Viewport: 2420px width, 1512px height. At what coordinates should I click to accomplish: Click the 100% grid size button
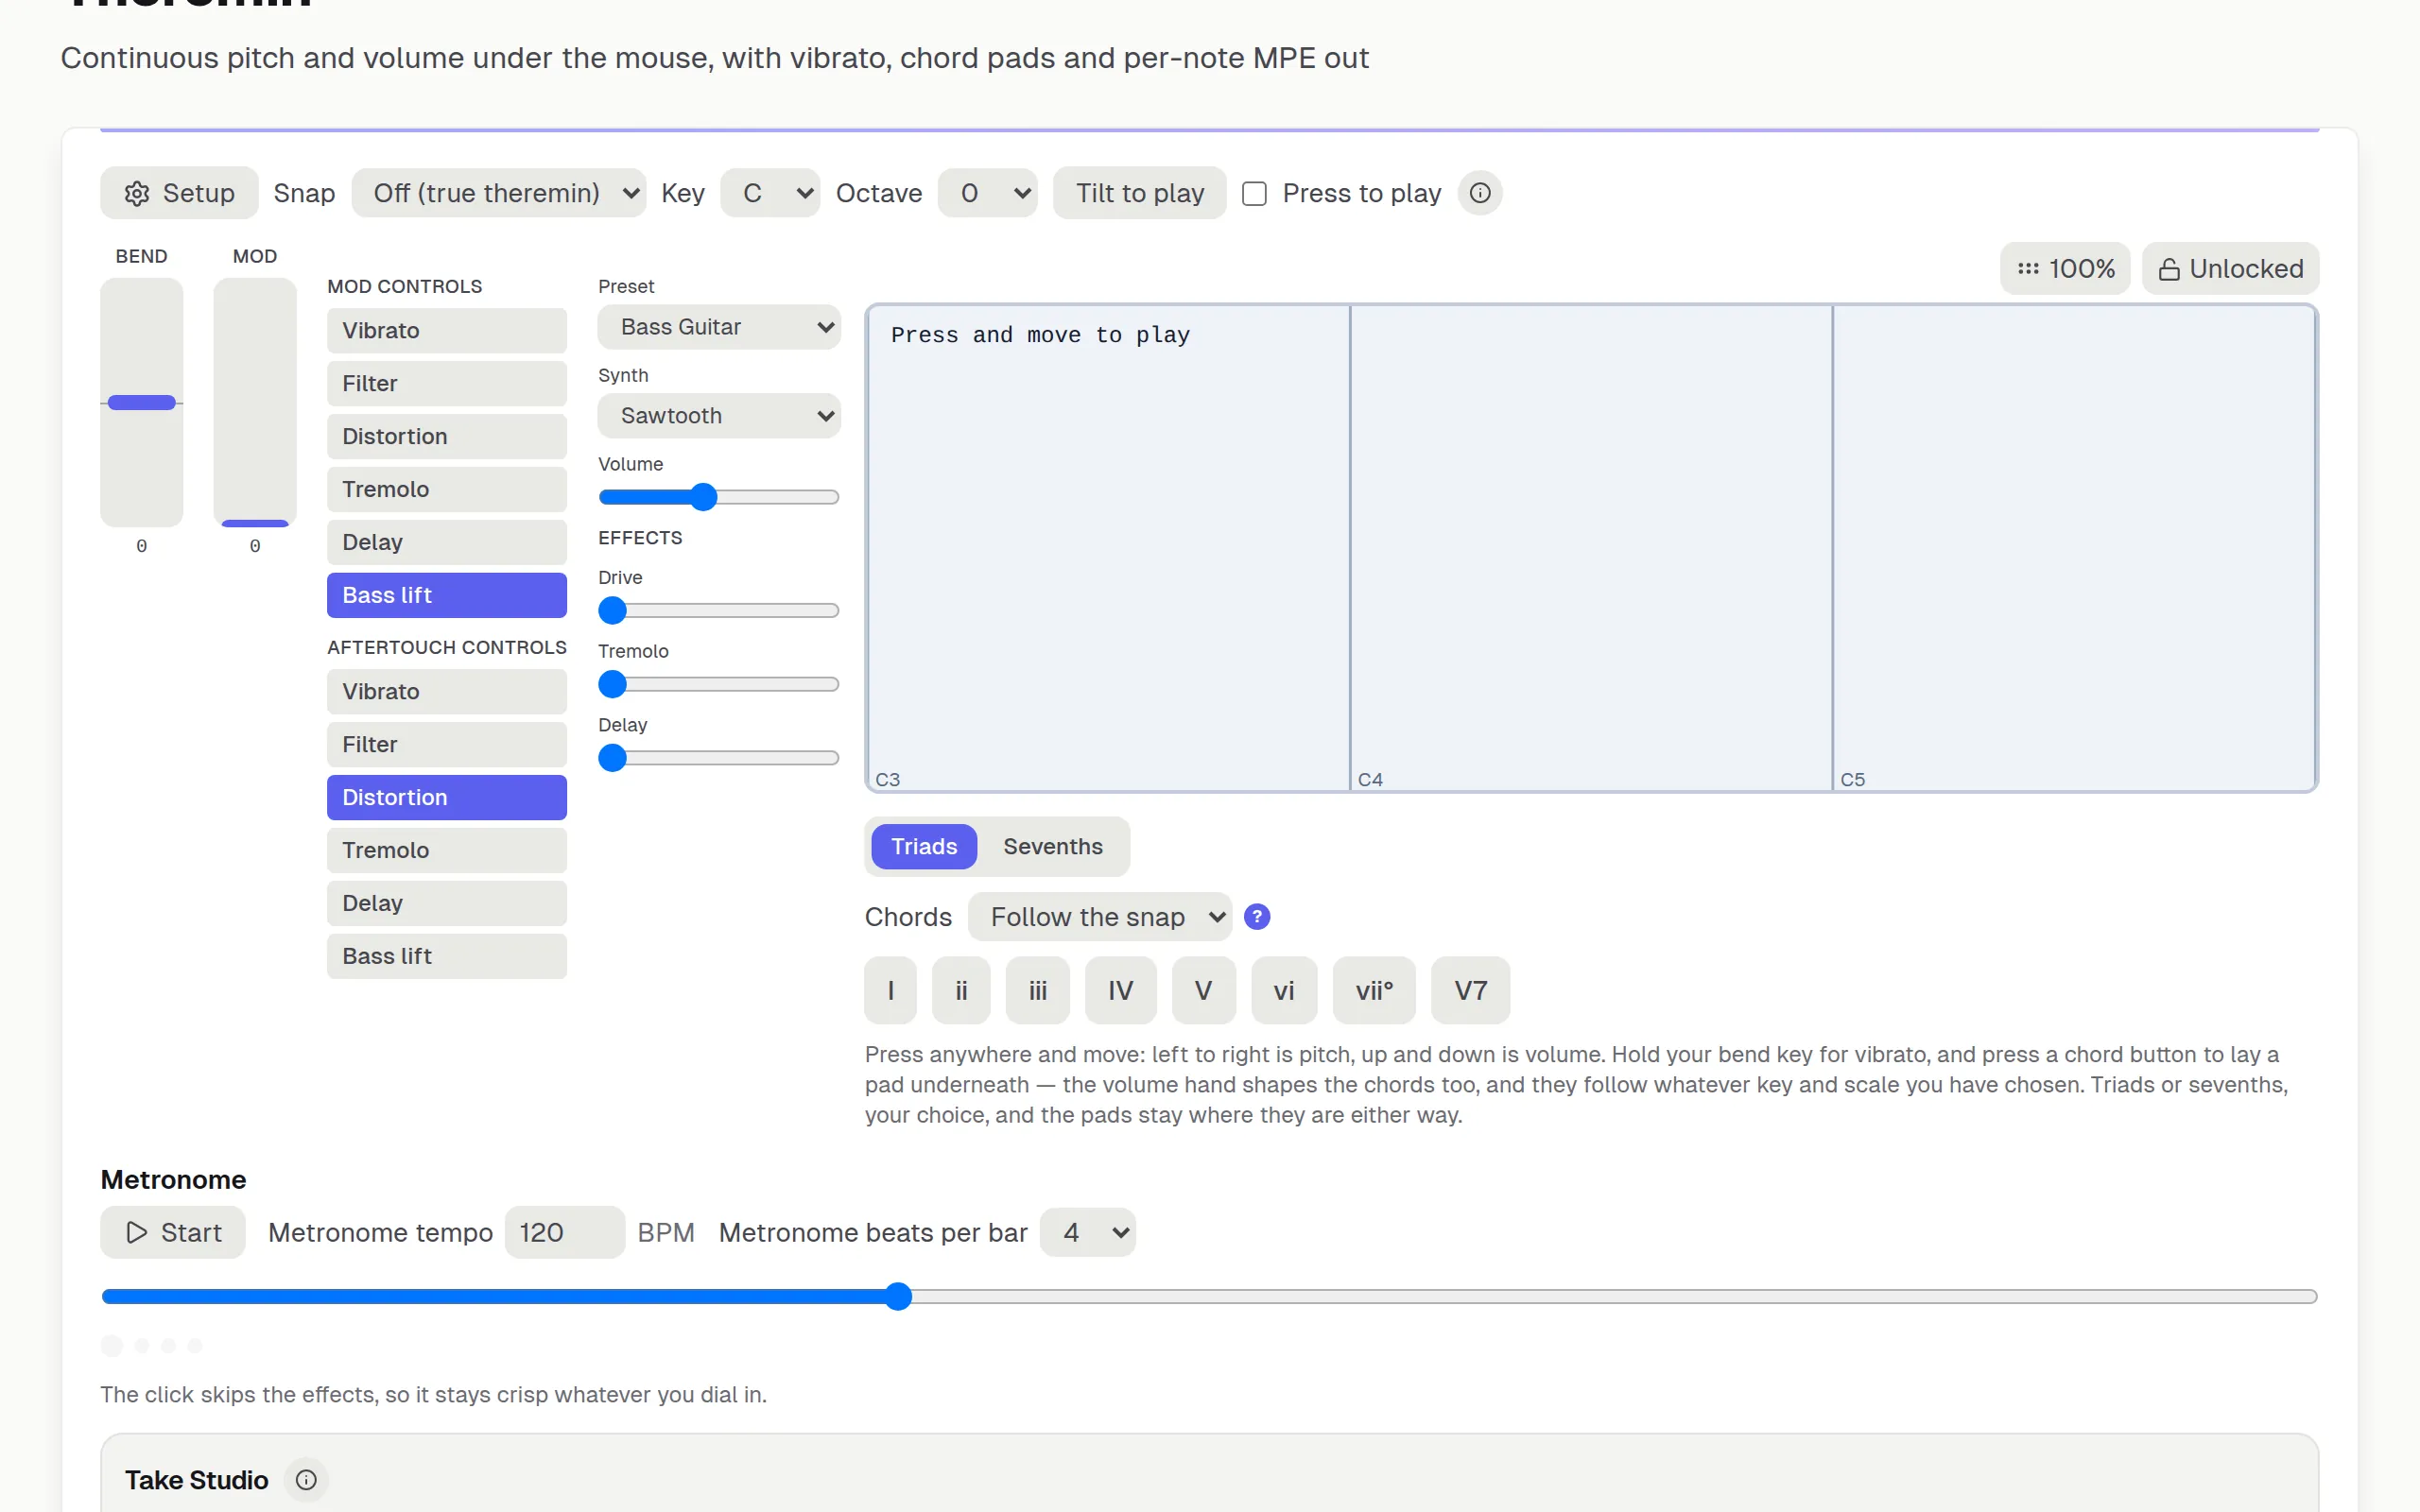click(2065, 269)
